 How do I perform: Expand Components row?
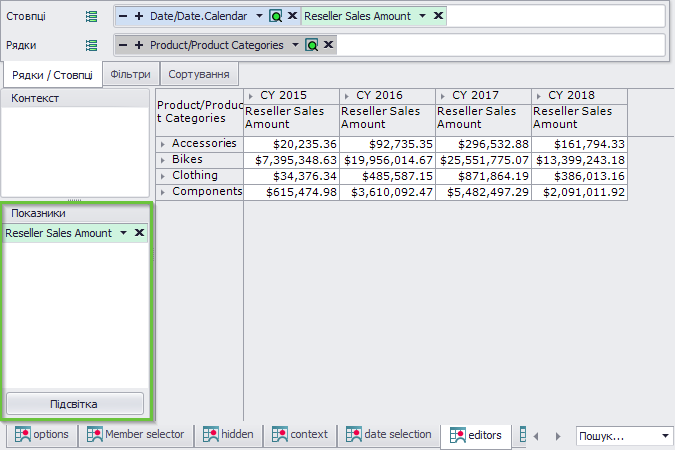point(163,192)
